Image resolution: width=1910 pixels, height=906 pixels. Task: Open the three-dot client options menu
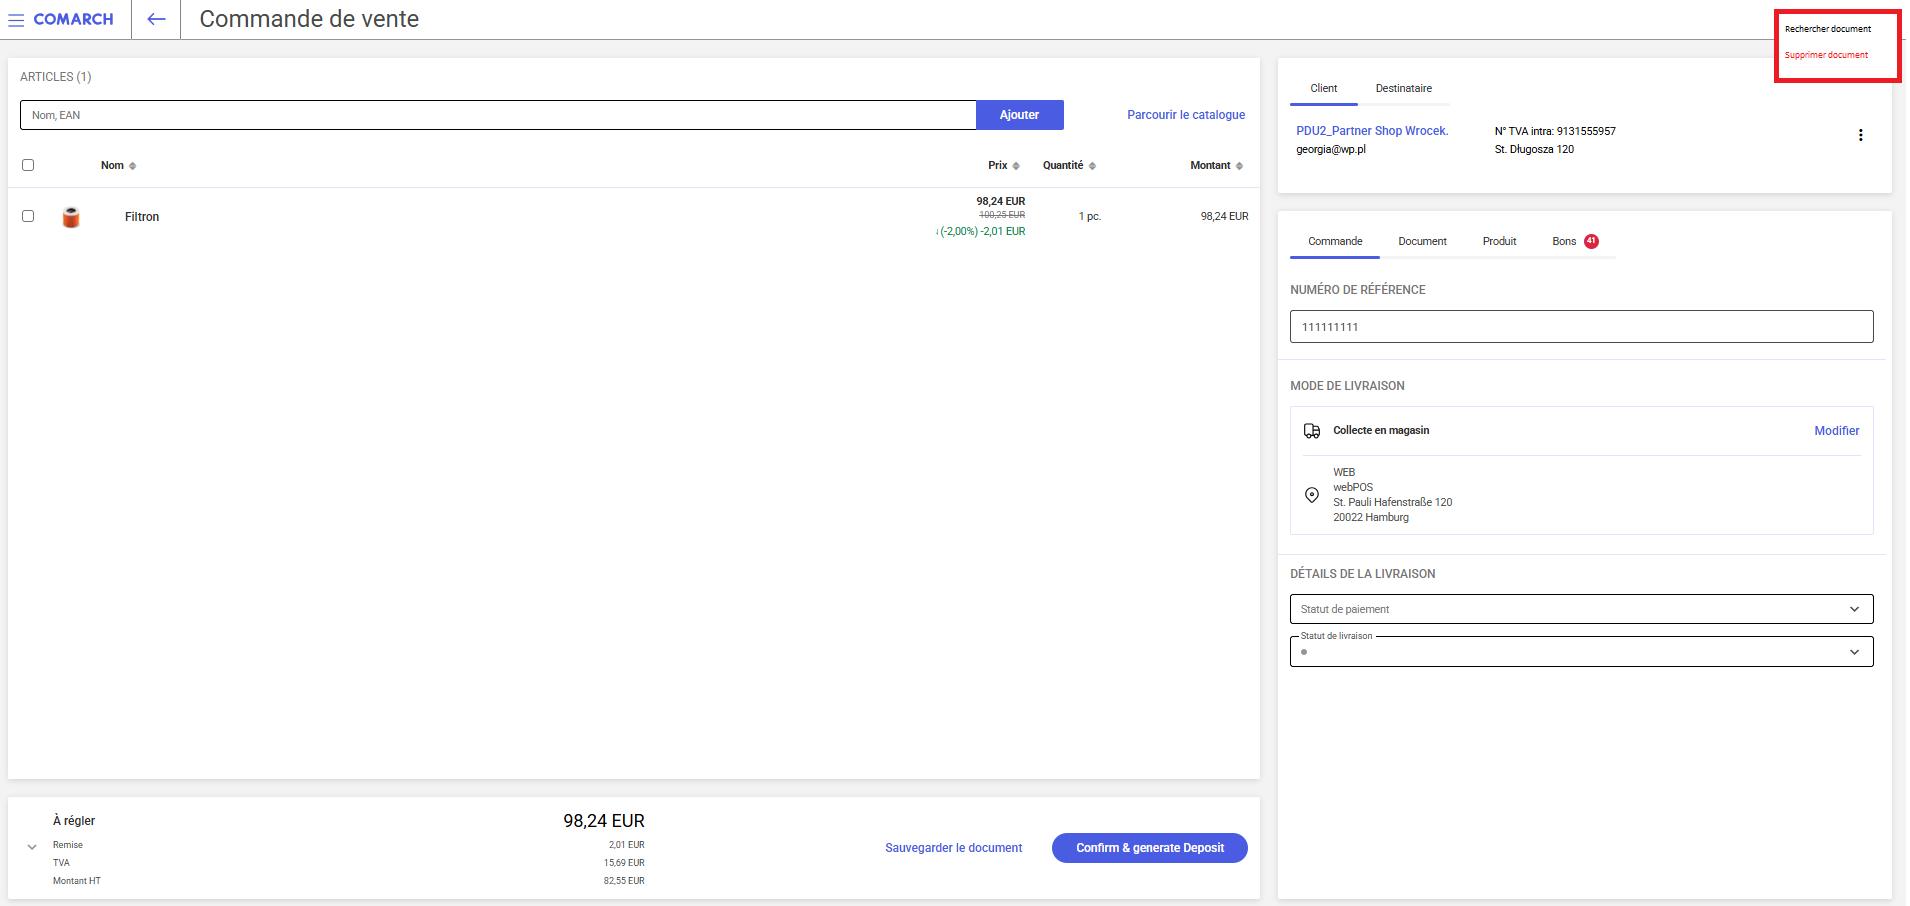pos(1860,135)
